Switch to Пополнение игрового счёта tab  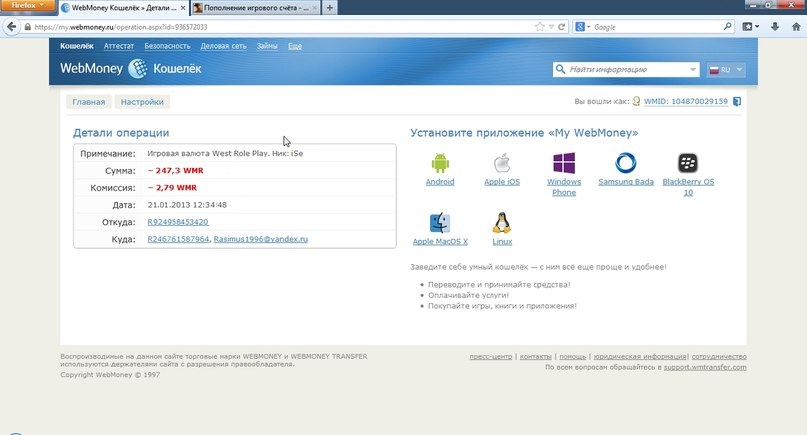pos(256,8)
